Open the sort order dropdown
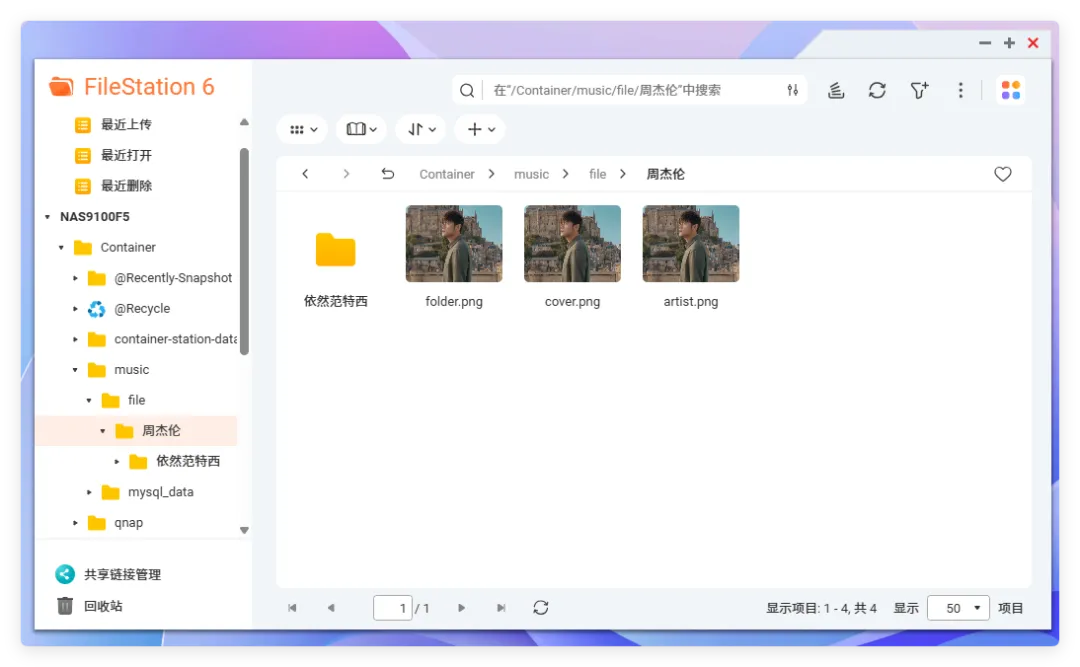Image resolution: width=1080 pixels, height=667 pixels. coord(422,130)
